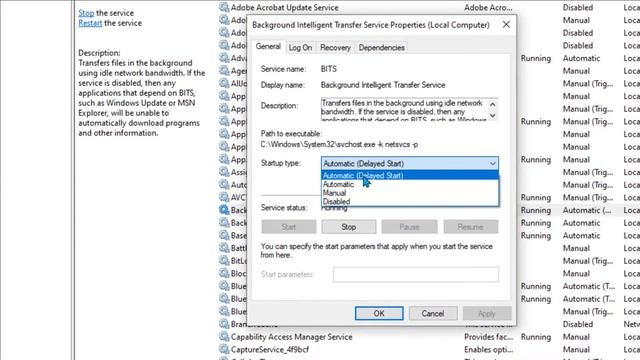Screen dimensions: 640x360
Task: Click the gear icon of the 'Age' row
Action: pyautogui.click(x=224, y=71)
